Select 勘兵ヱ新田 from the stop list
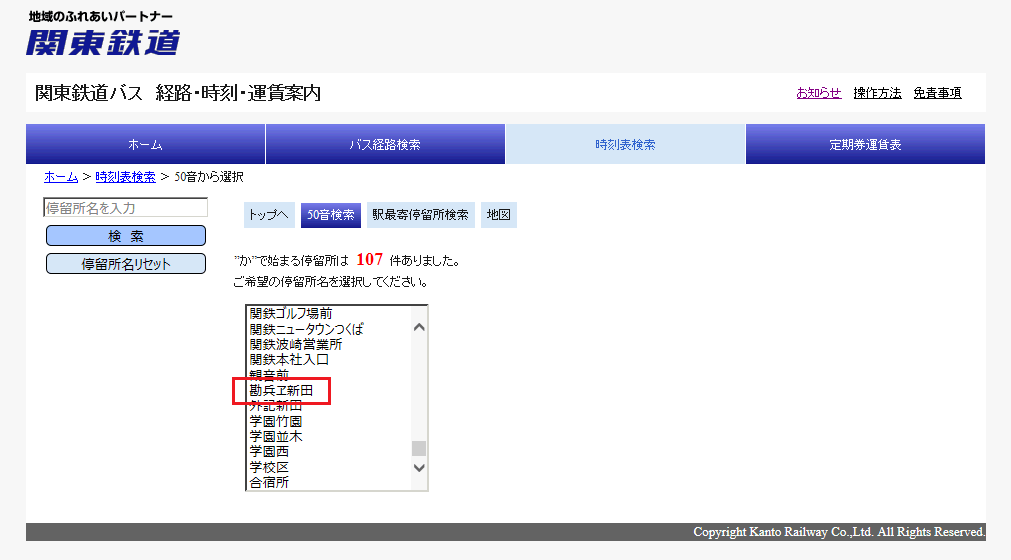The width and height of the screenshot is (1011, 560). click(281, 391)
